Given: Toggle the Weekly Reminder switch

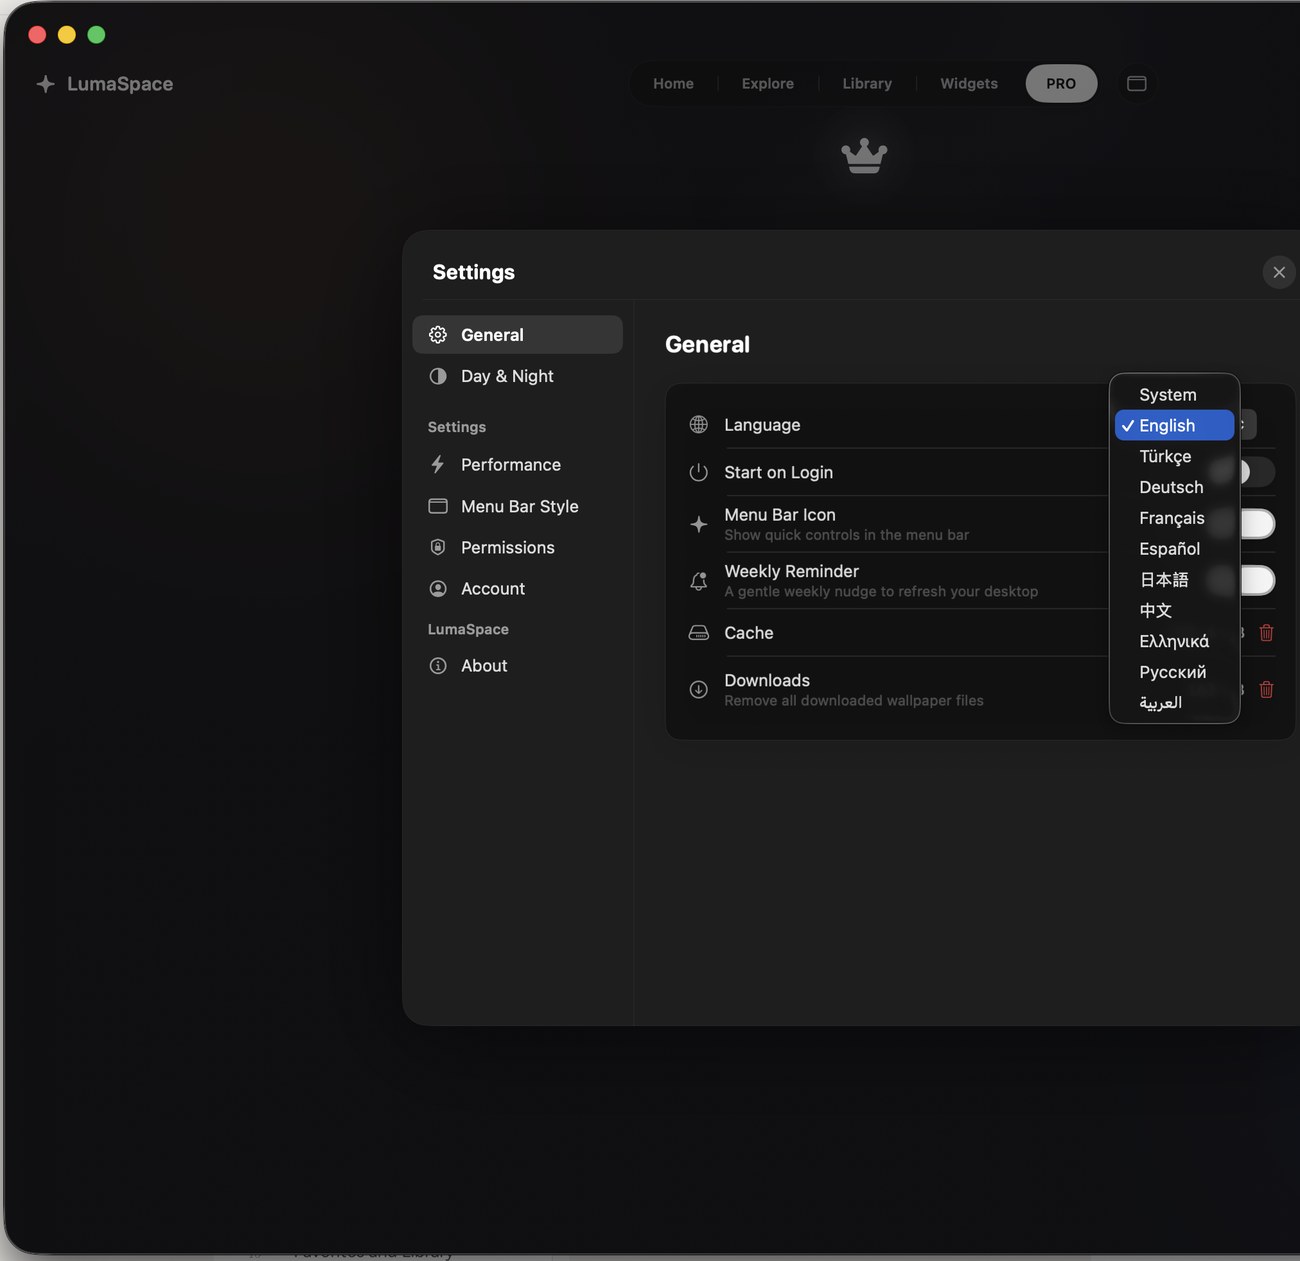Looking at the screenshot, I should 1256,580.
